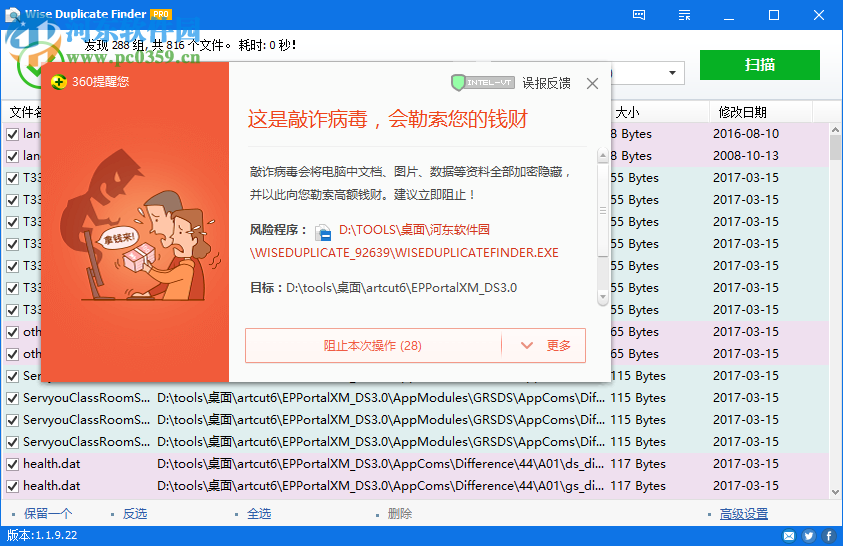This screenshot has height=546, width=843.
Task: Click 全选 to select all
Action: point(259,514)
